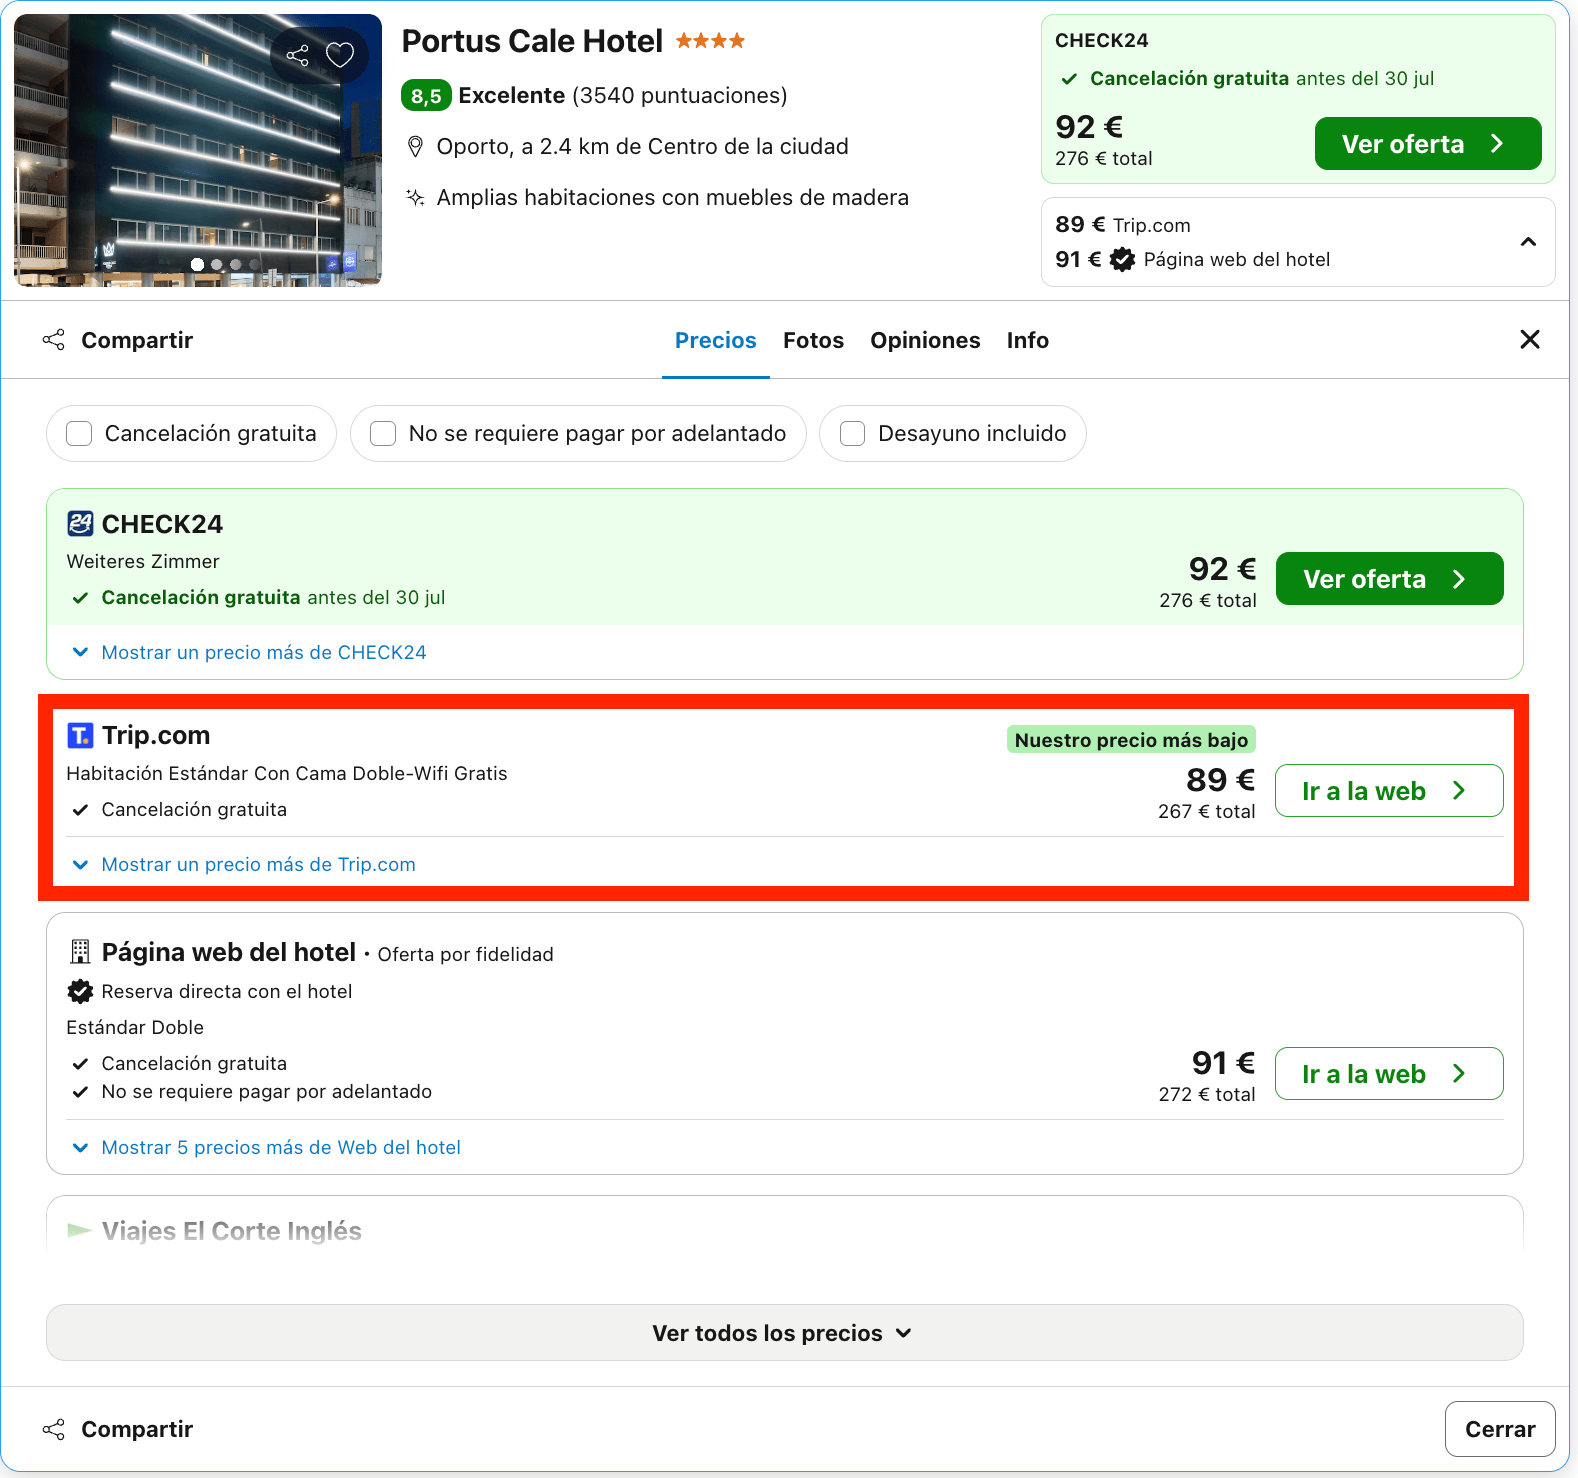Click the Trip.com logo icon
Viewport: 1578px width, 1478px height.
point(80,735)
